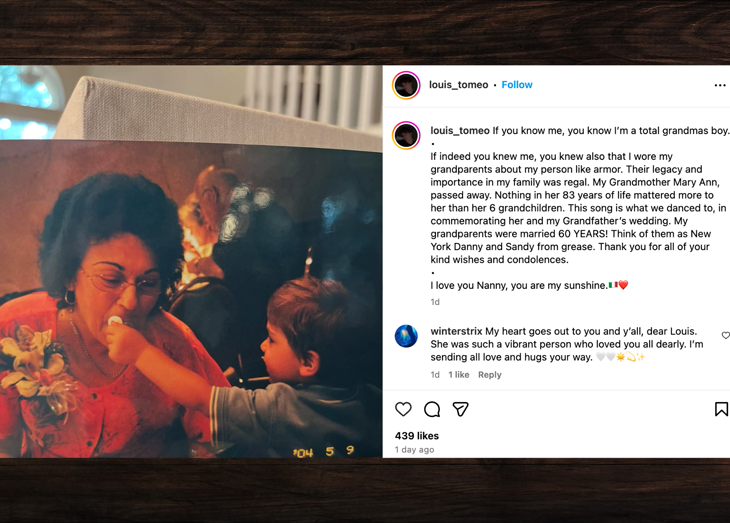Click the 1d timestamp under the caption

[435, 302]
